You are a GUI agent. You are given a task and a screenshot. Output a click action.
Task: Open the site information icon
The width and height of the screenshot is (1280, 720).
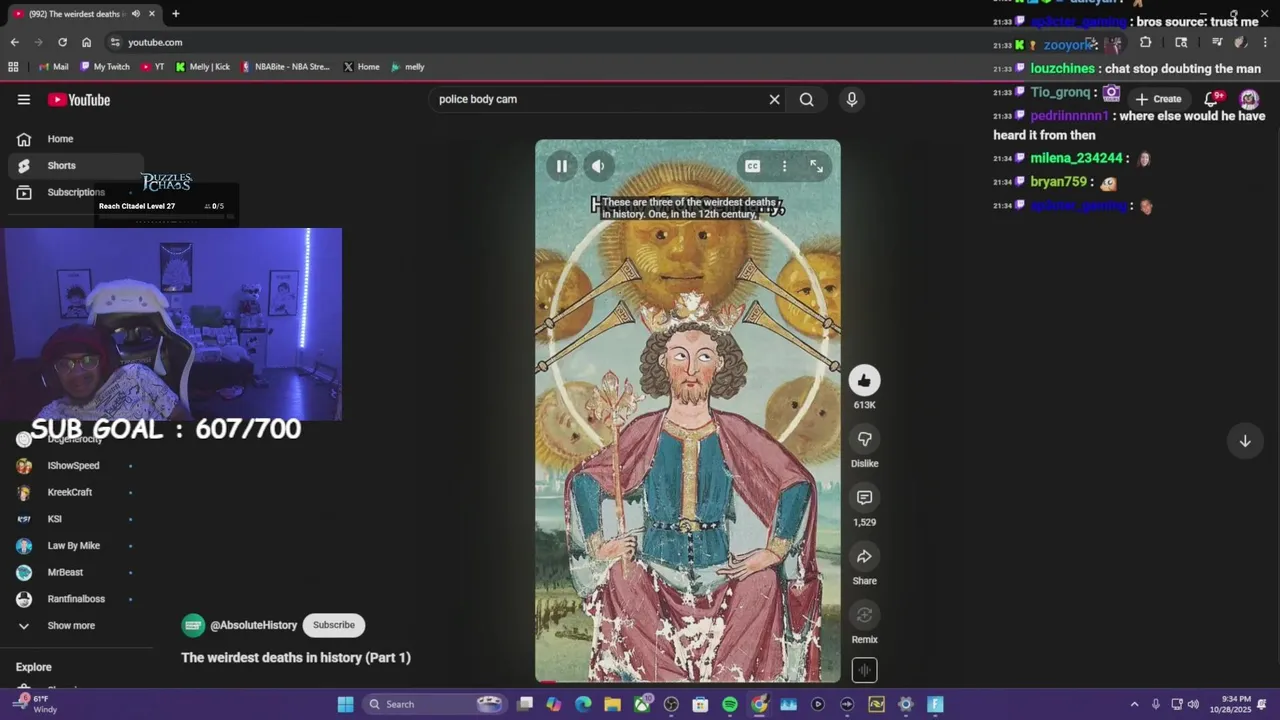pos(115,42)
